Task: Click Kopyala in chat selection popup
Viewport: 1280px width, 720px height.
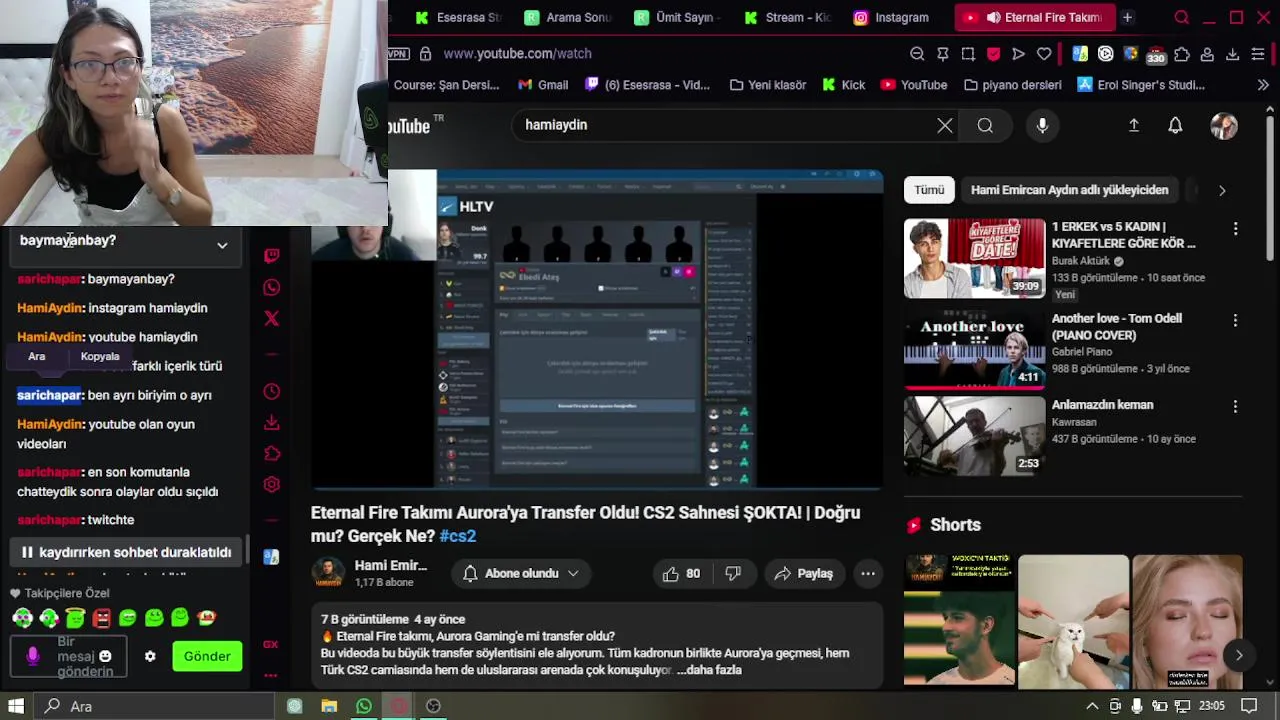Action: point(100,356)
